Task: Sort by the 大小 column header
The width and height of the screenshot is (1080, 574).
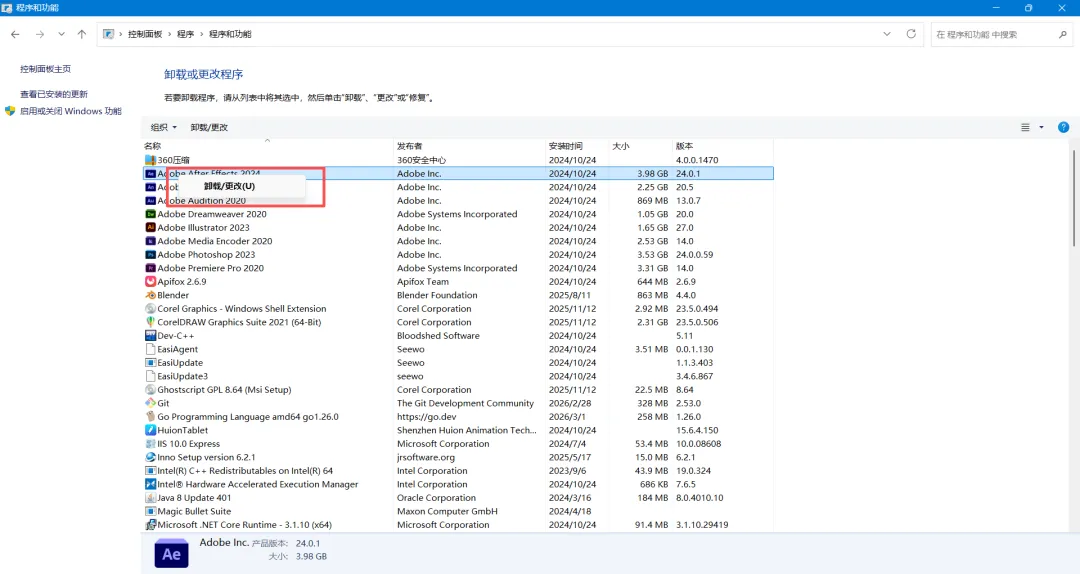Action: (640, 146)
